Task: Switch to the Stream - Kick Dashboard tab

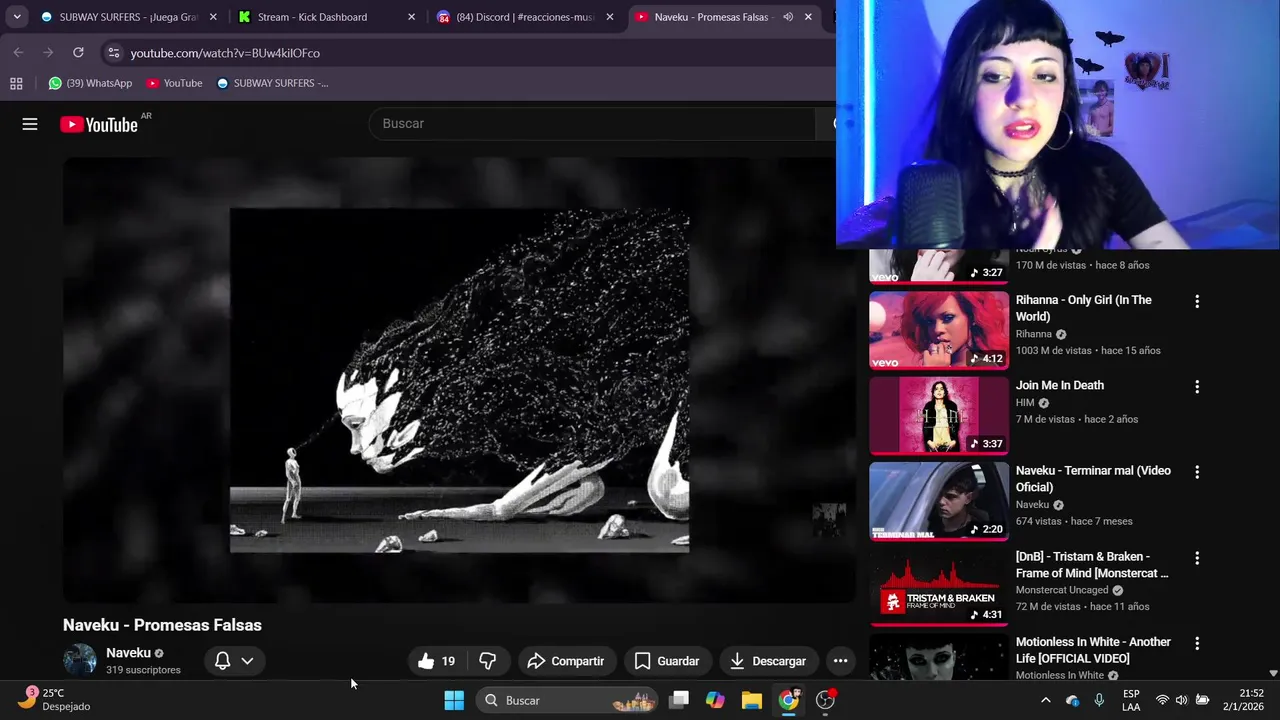Action: pos(327,17)
